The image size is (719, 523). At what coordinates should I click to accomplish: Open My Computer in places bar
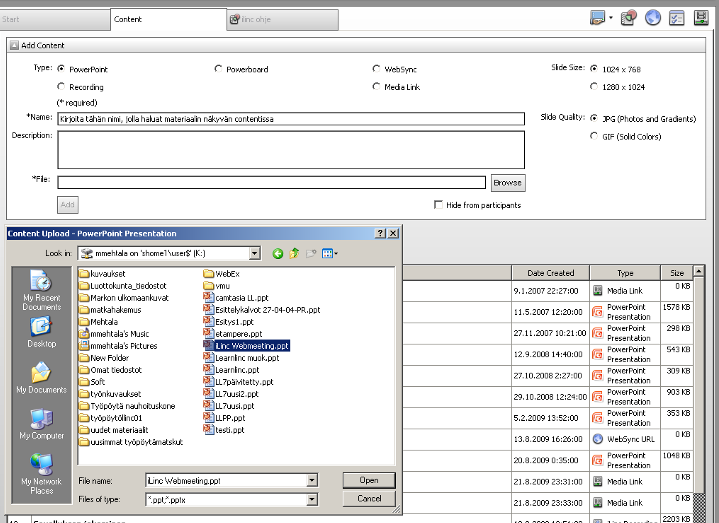(41, 424)
